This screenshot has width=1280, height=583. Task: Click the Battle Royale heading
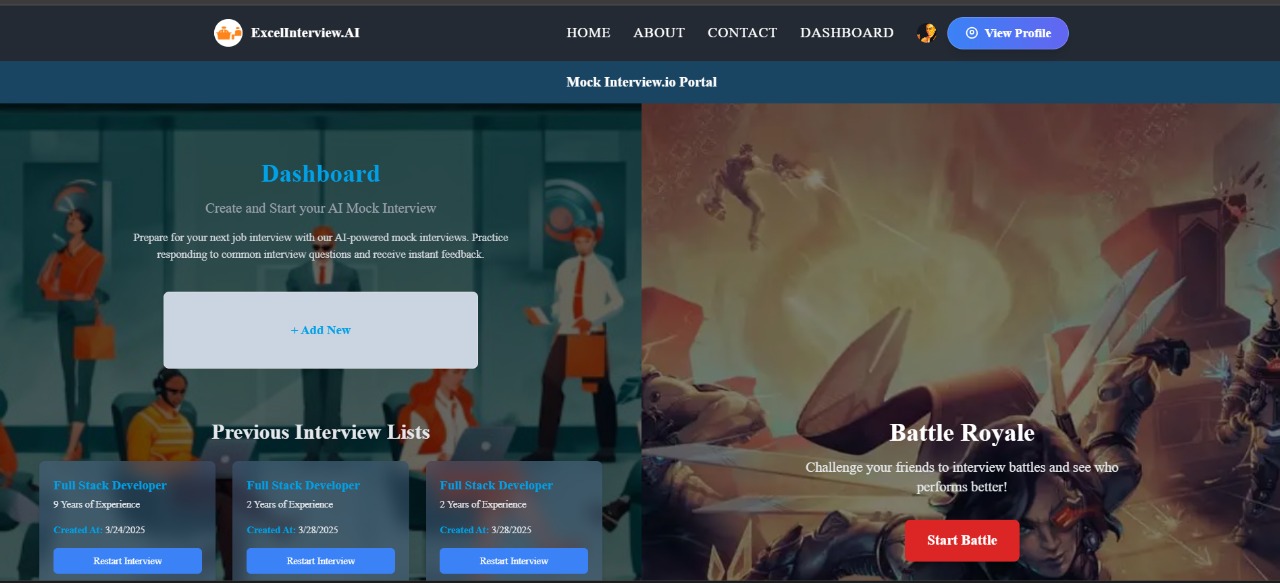point(962,433)
